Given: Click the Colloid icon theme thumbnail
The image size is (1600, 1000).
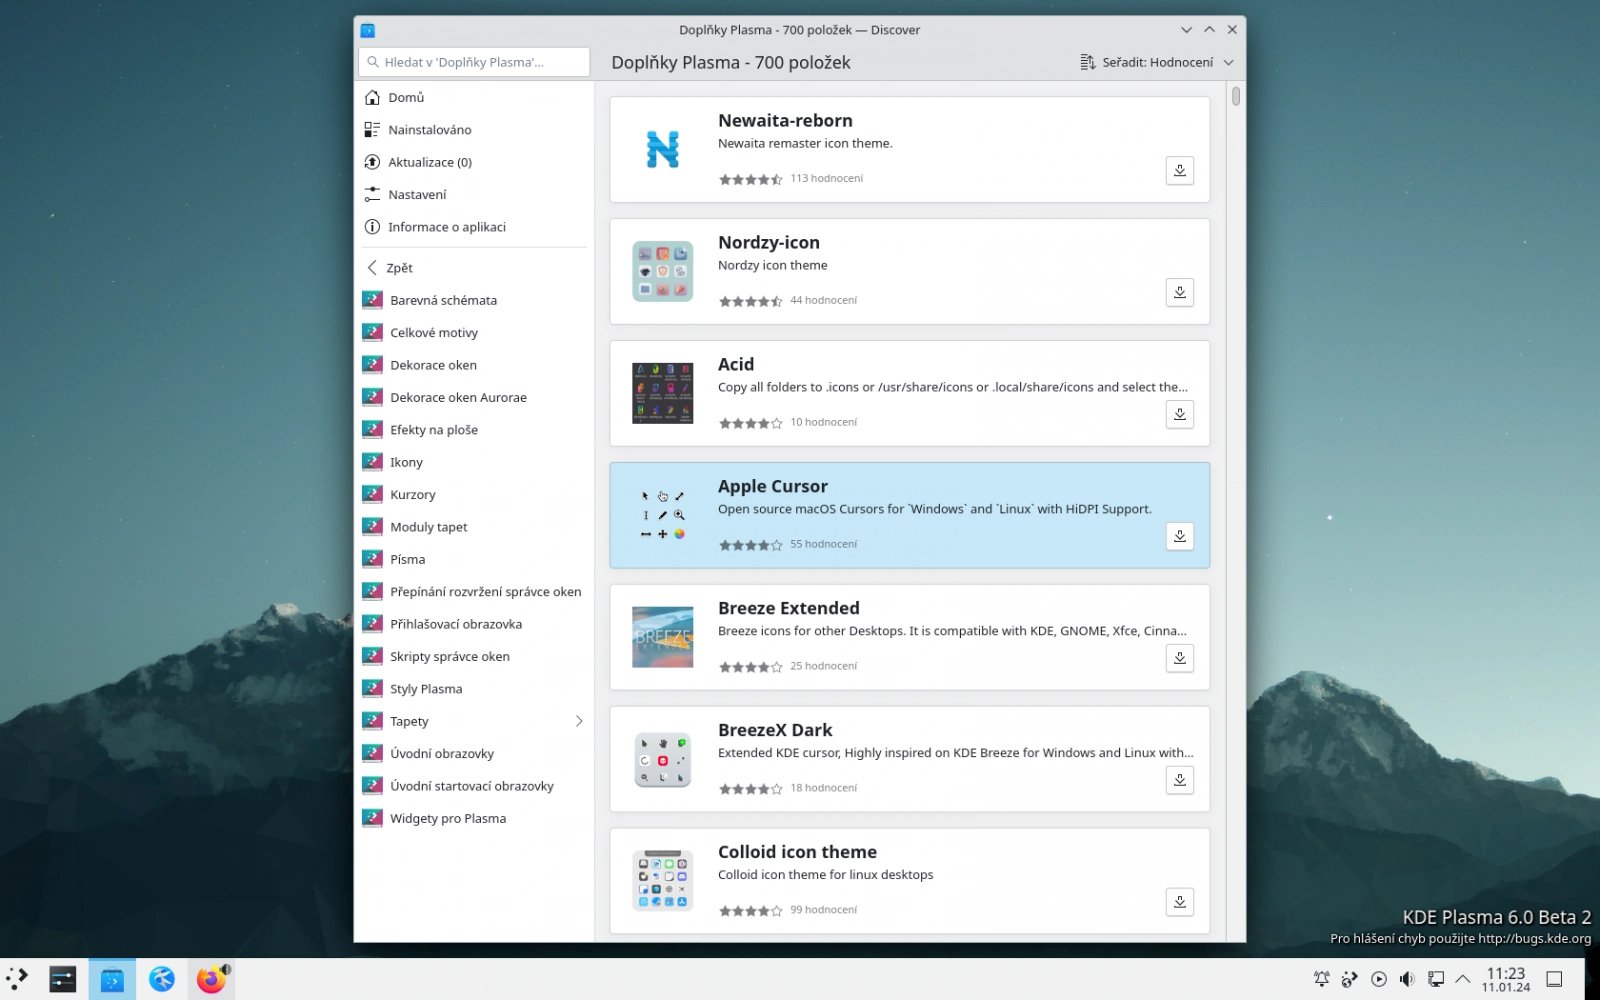Looking at the screenshot, I should [662, 881].
